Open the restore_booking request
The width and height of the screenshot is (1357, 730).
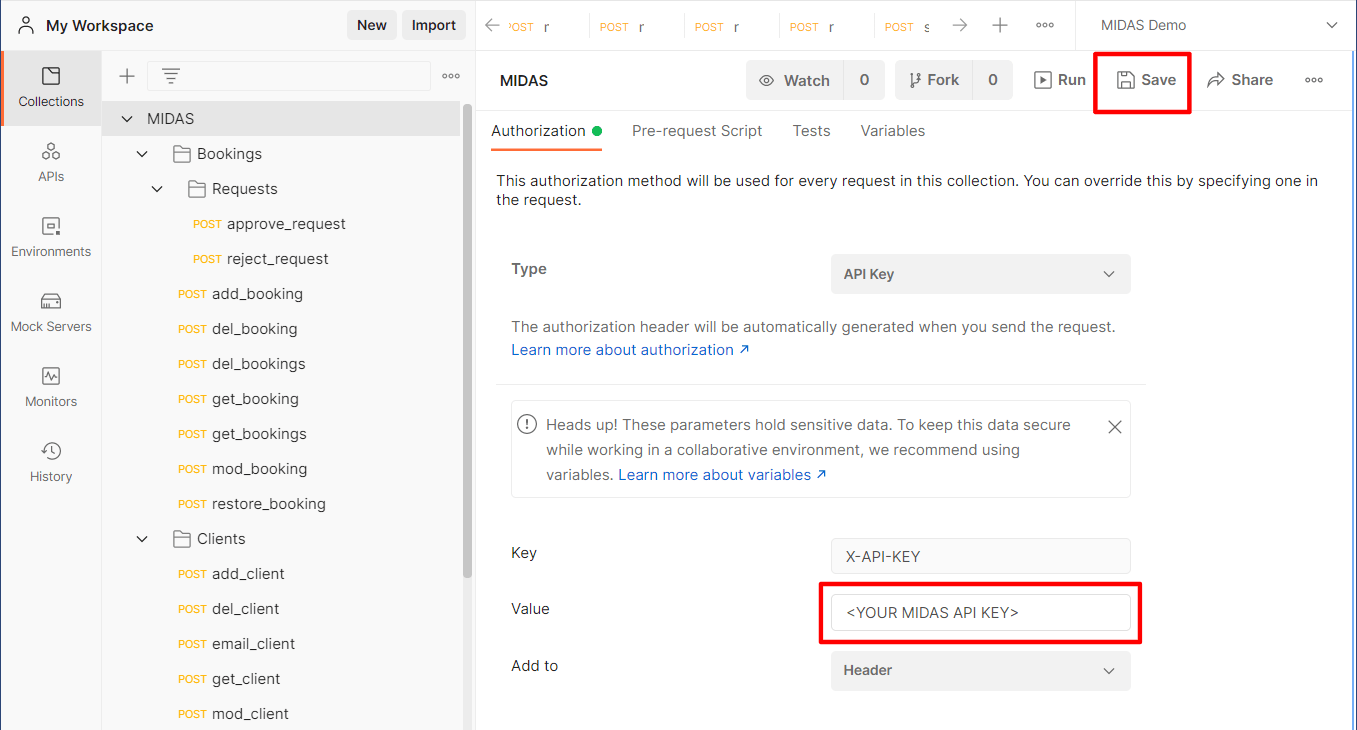(252, 504)
